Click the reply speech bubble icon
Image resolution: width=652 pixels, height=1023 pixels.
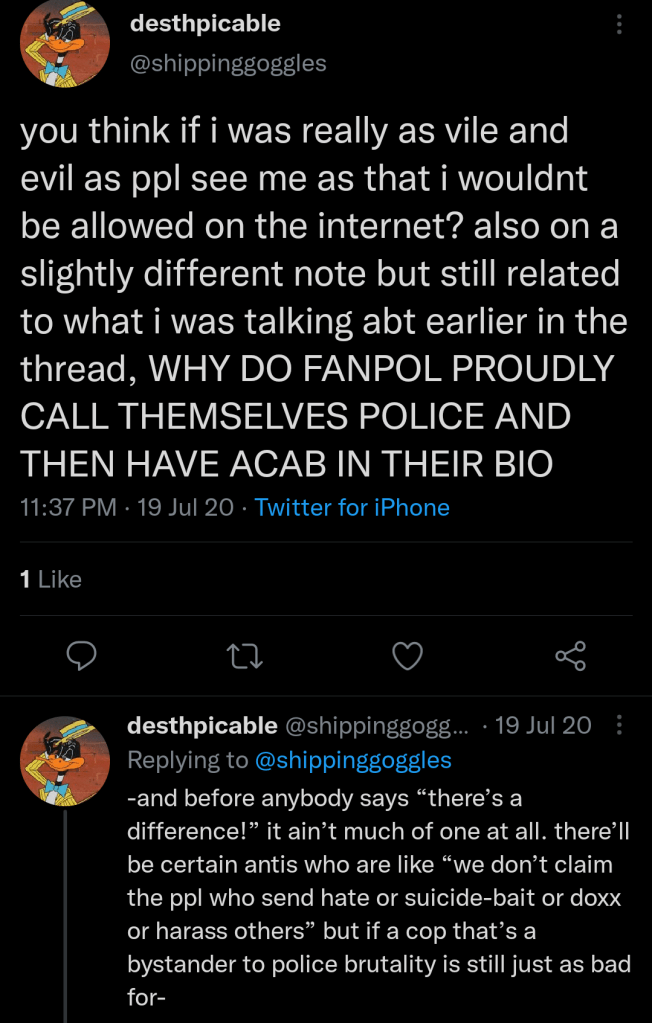point(81,655)
